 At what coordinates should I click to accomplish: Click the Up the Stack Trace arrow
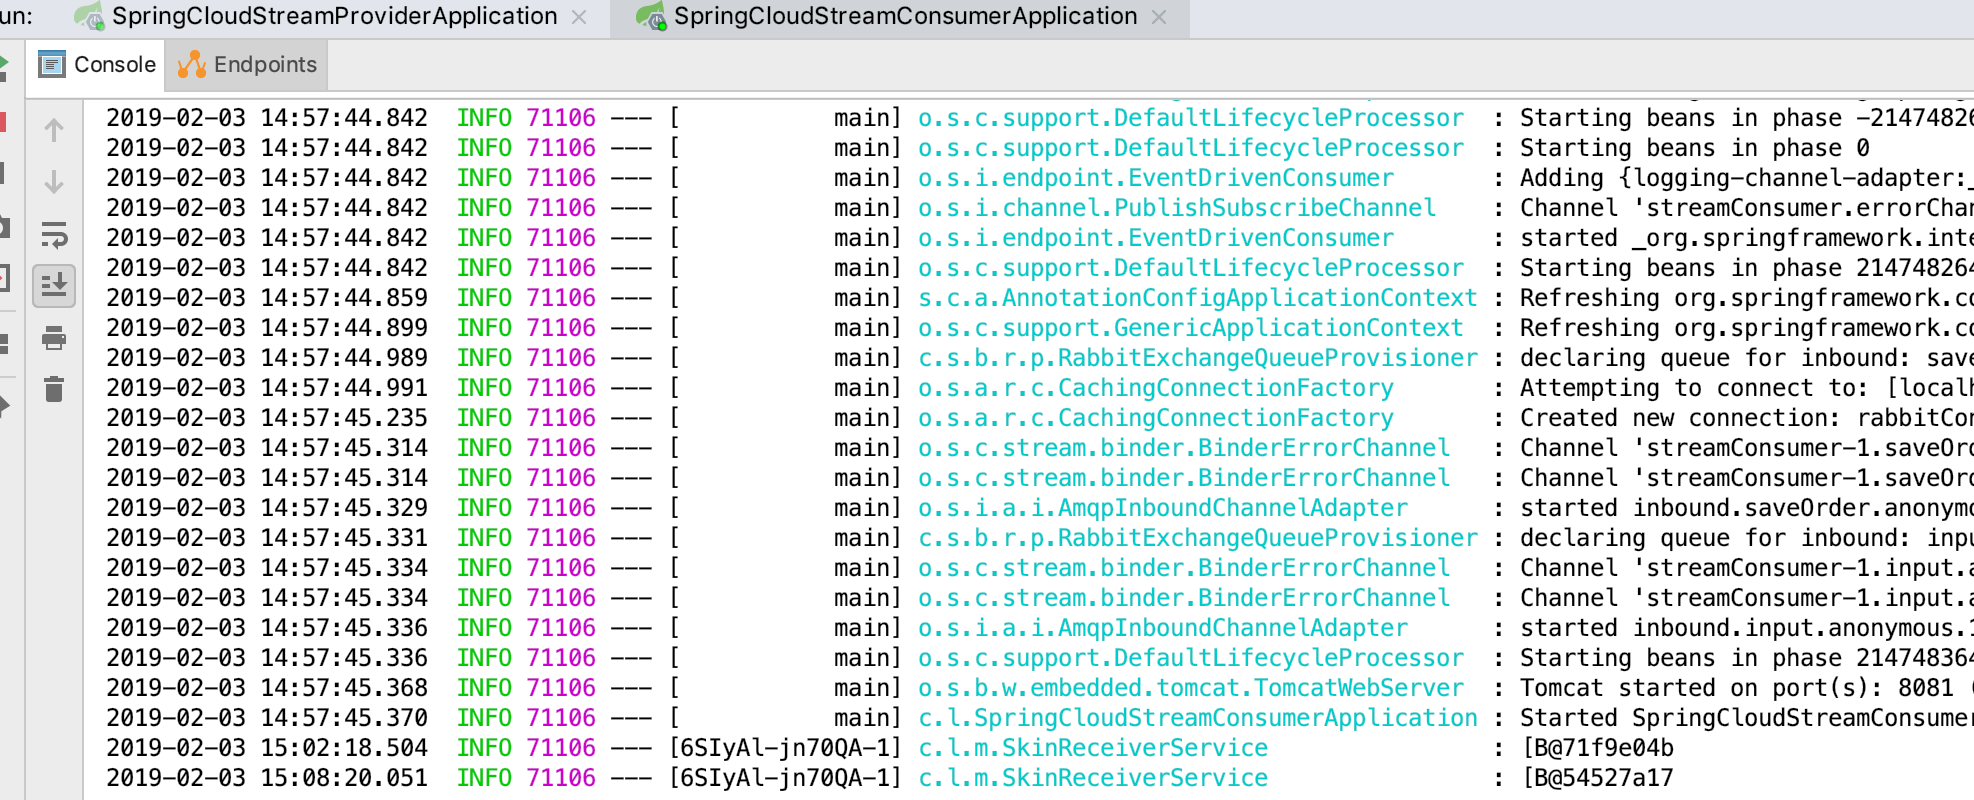pyautogui.click(x=54, y=129)
